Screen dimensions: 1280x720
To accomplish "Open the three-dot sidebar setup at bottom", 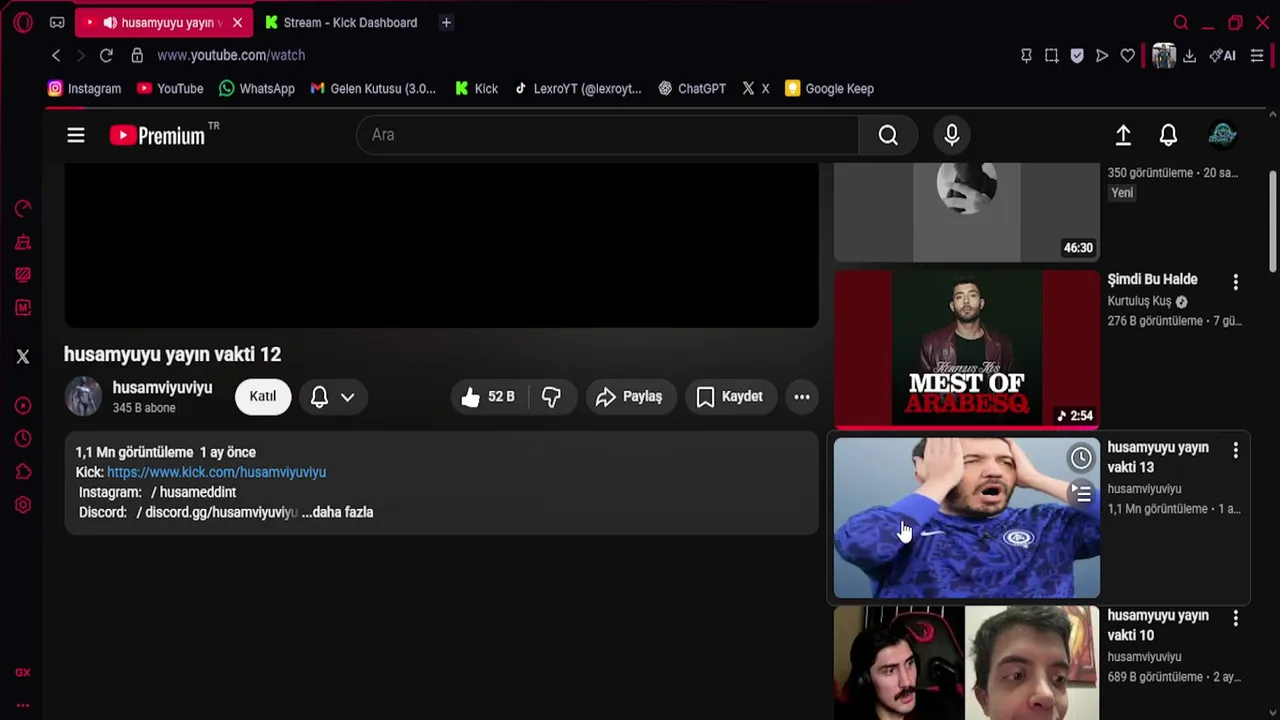I will click(x=23, y=705).
